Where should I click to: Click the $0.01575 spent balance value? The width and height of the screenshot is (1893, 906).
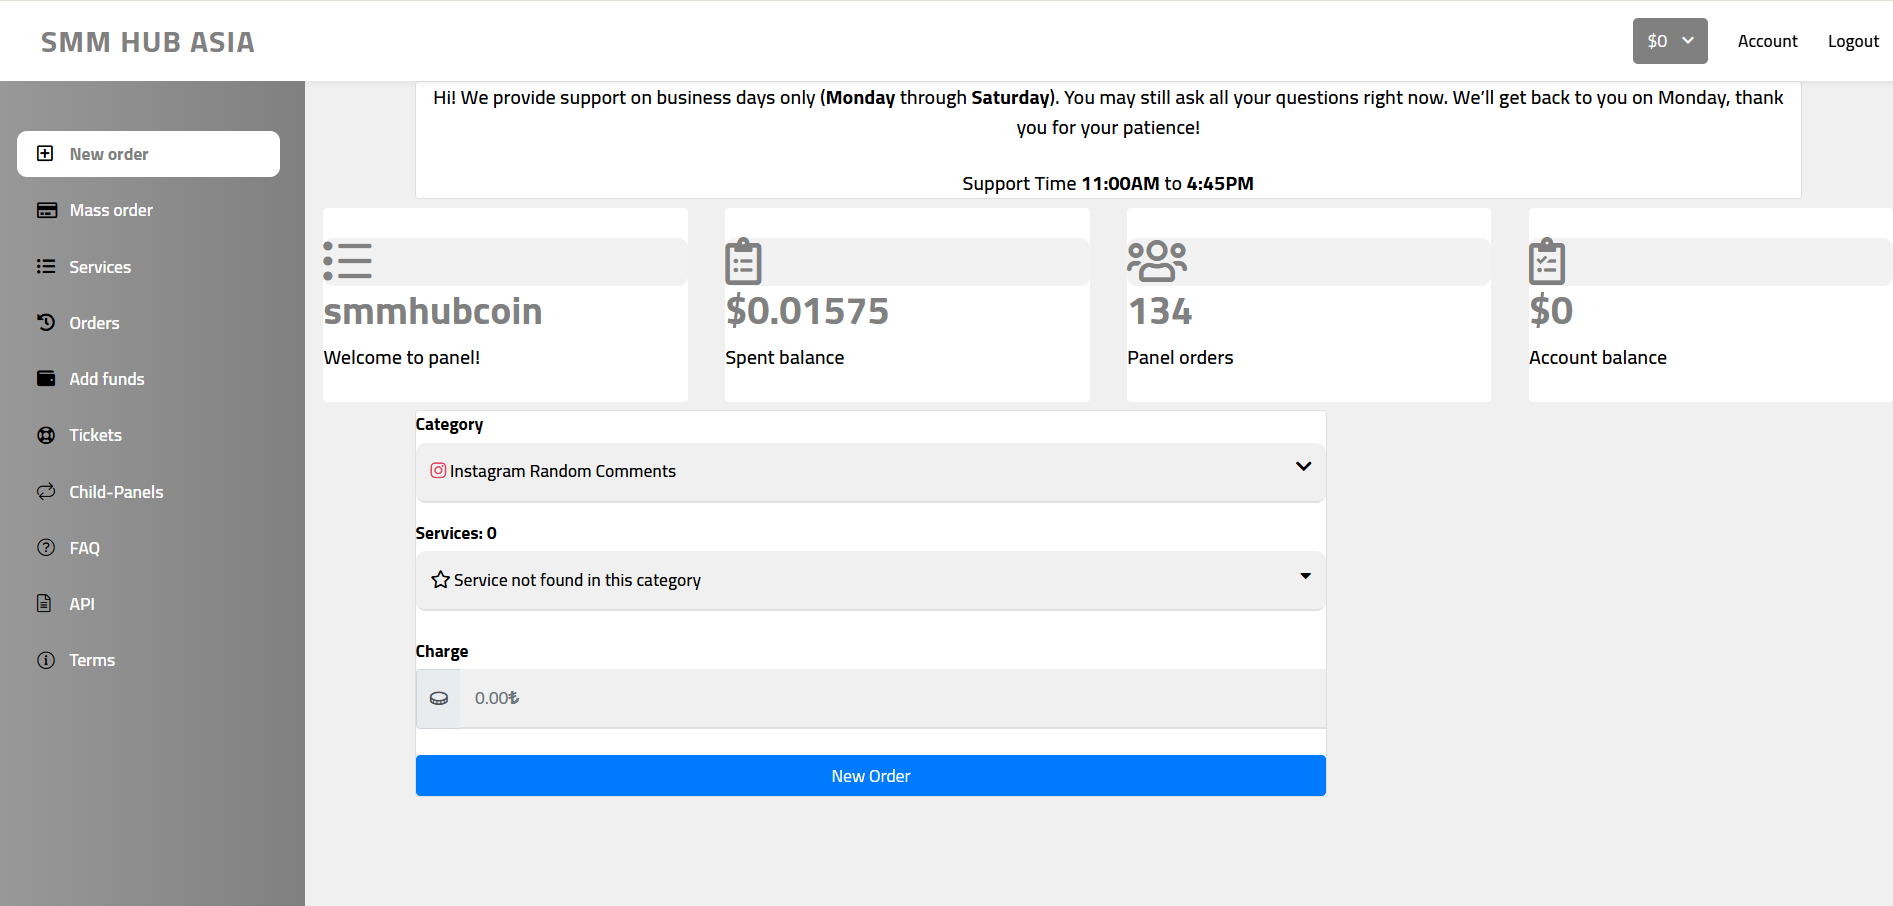coord(807,311)
